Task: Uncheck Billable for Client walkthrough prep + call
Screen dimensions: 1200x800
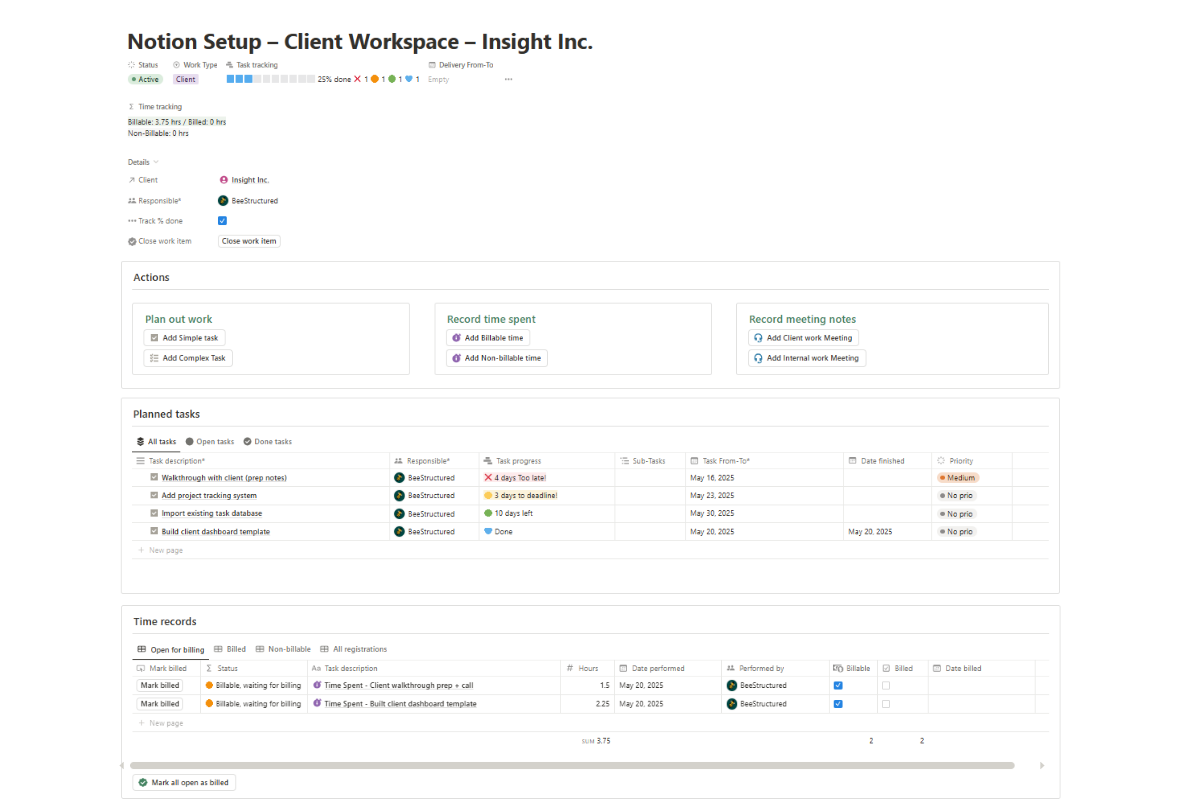Action: click(x=838, y=686)
